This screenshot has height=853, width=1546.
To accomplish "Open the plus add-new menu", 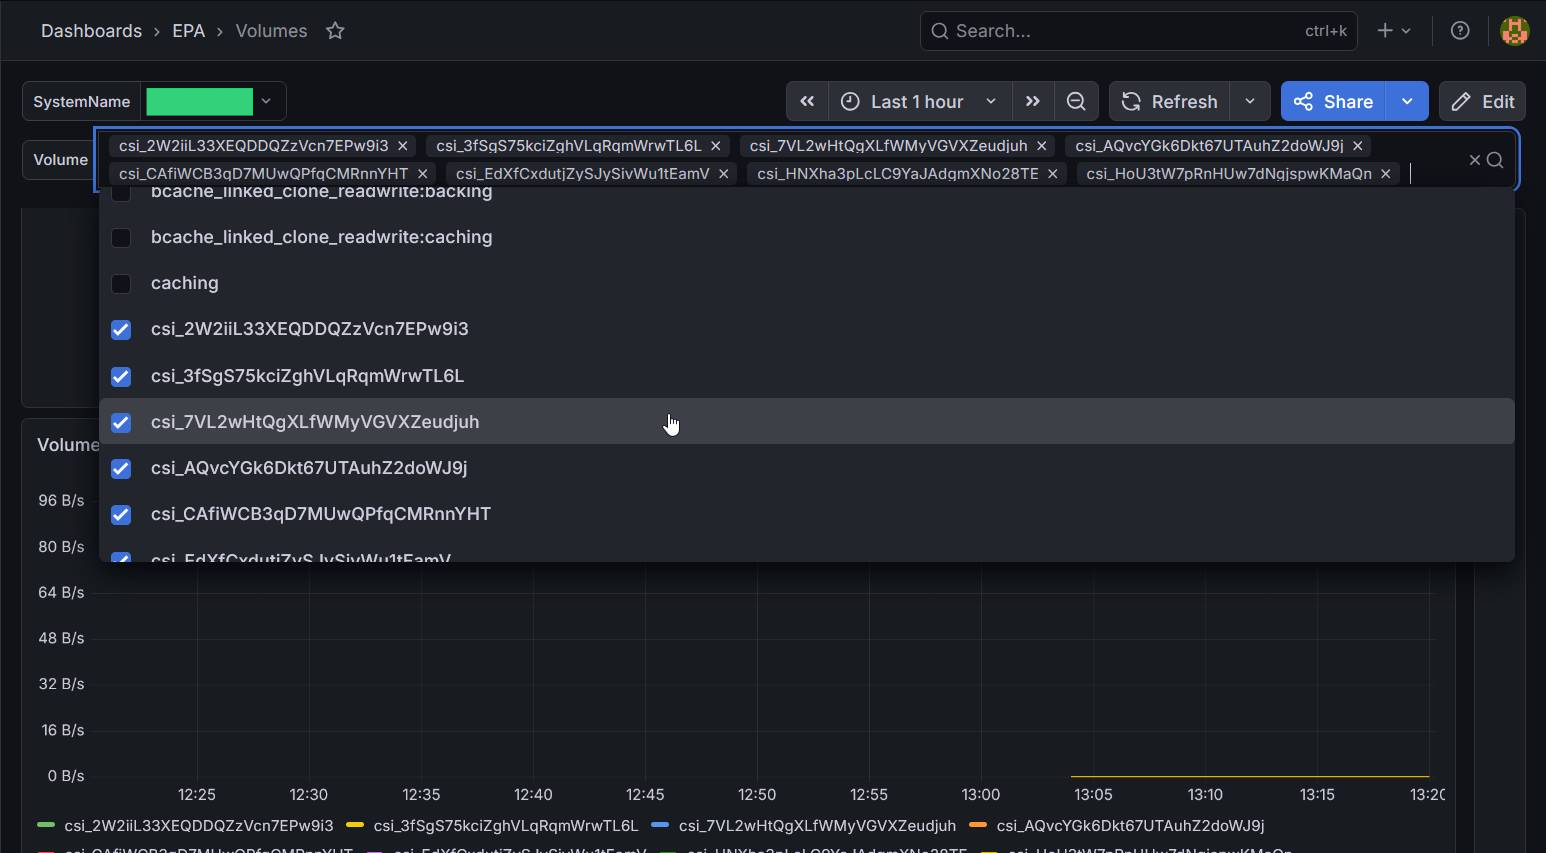I will pos(1393,31).
